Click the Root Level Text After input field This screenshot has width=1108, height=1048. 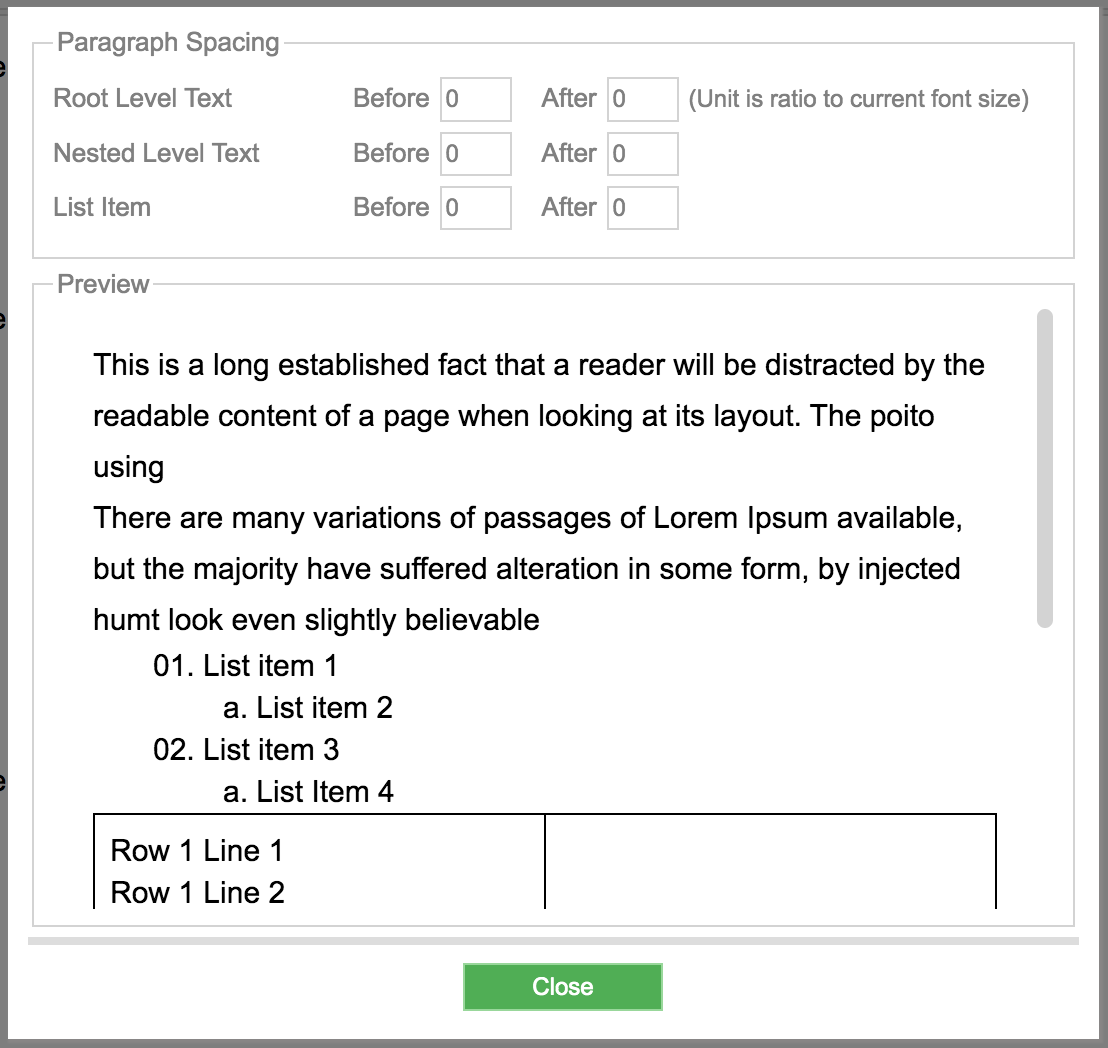[642, 99]
